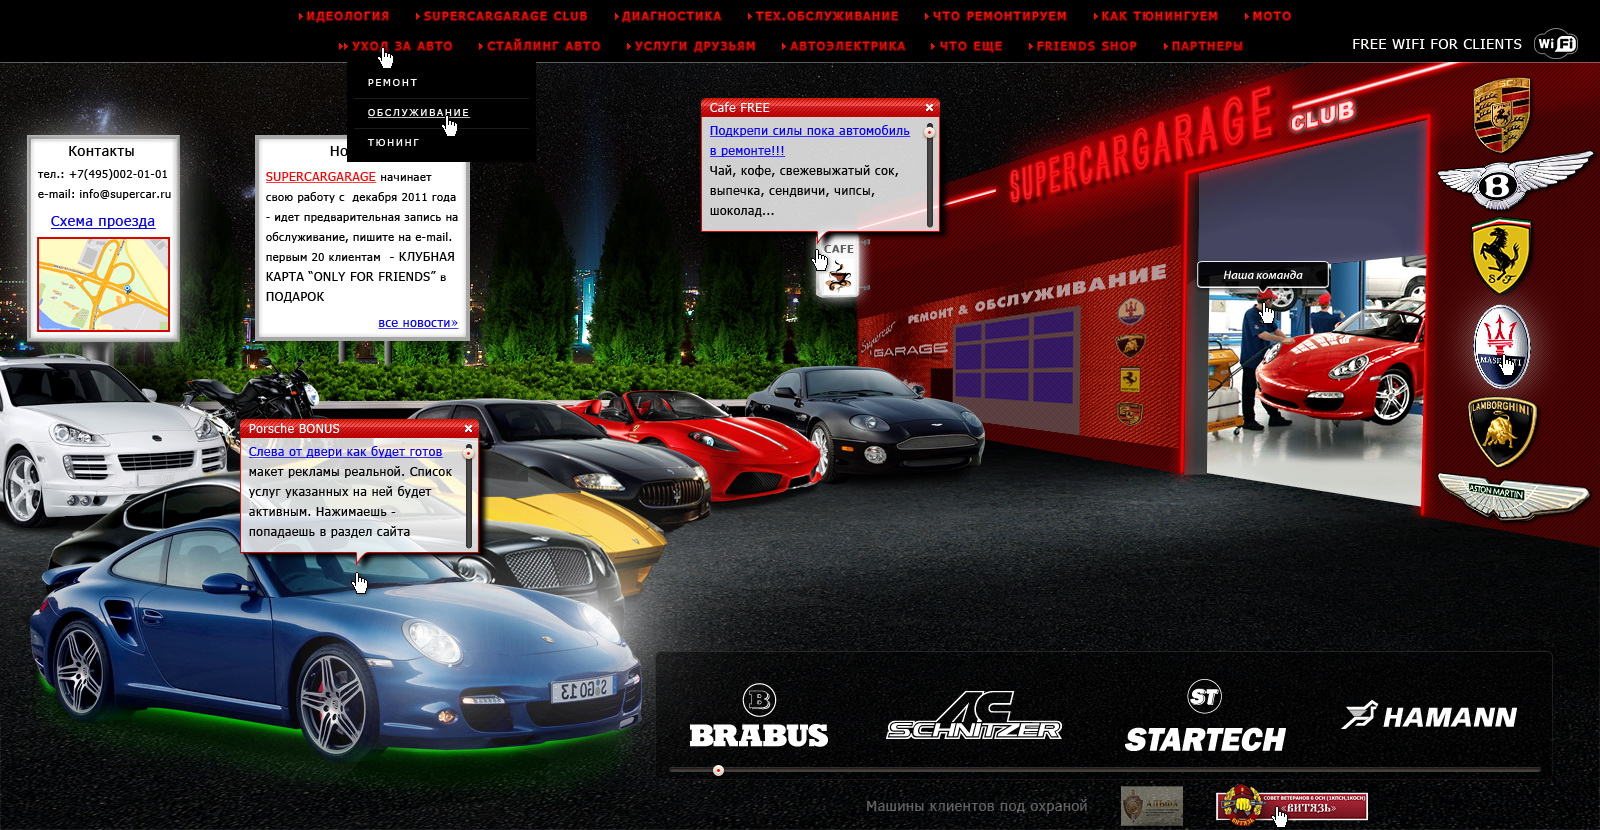This screenshot has height=830, width=1600.
Task: Open the large Maserati trident badge
Action: pos(1501,346)
